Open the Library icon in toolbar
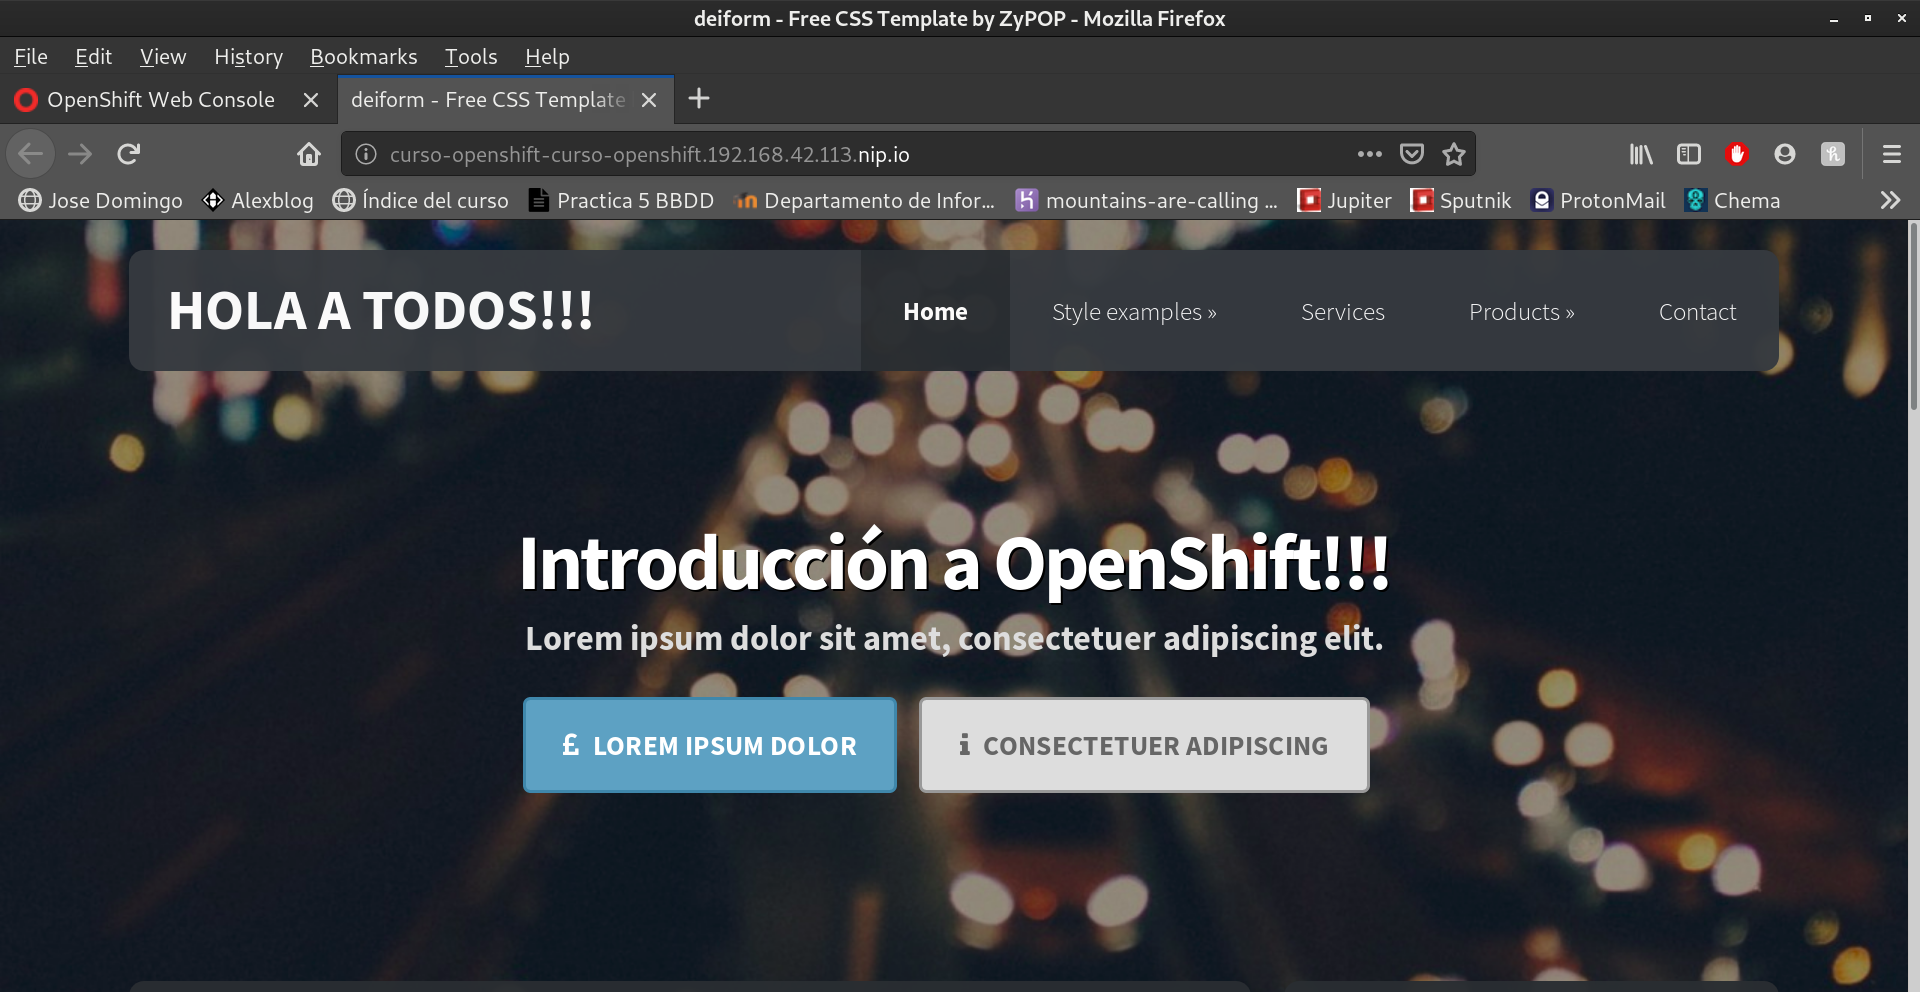This screenshot has height=992, width=1920. tap(1640, 154)
